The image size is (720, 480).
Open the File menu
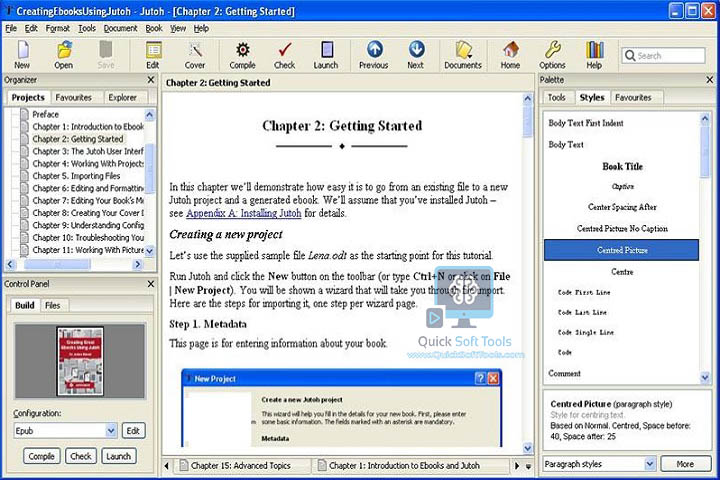11,28
